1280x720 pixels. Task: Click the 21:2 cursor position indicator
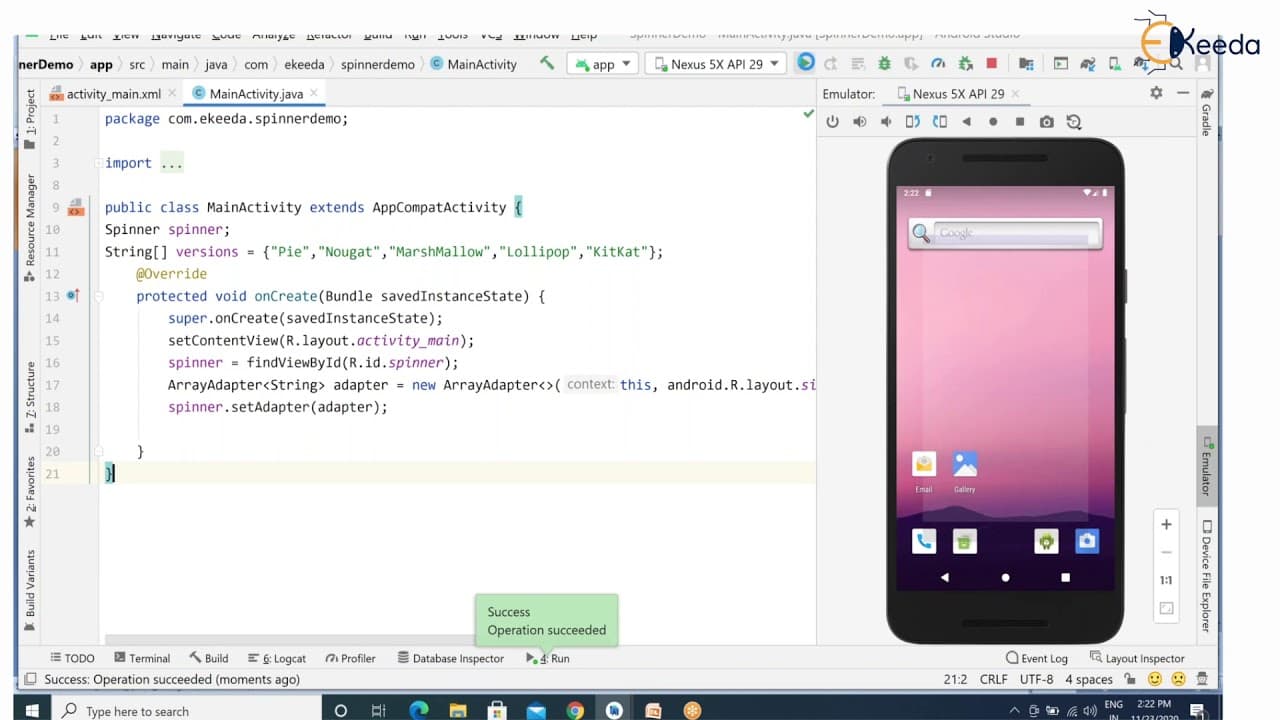955,679
